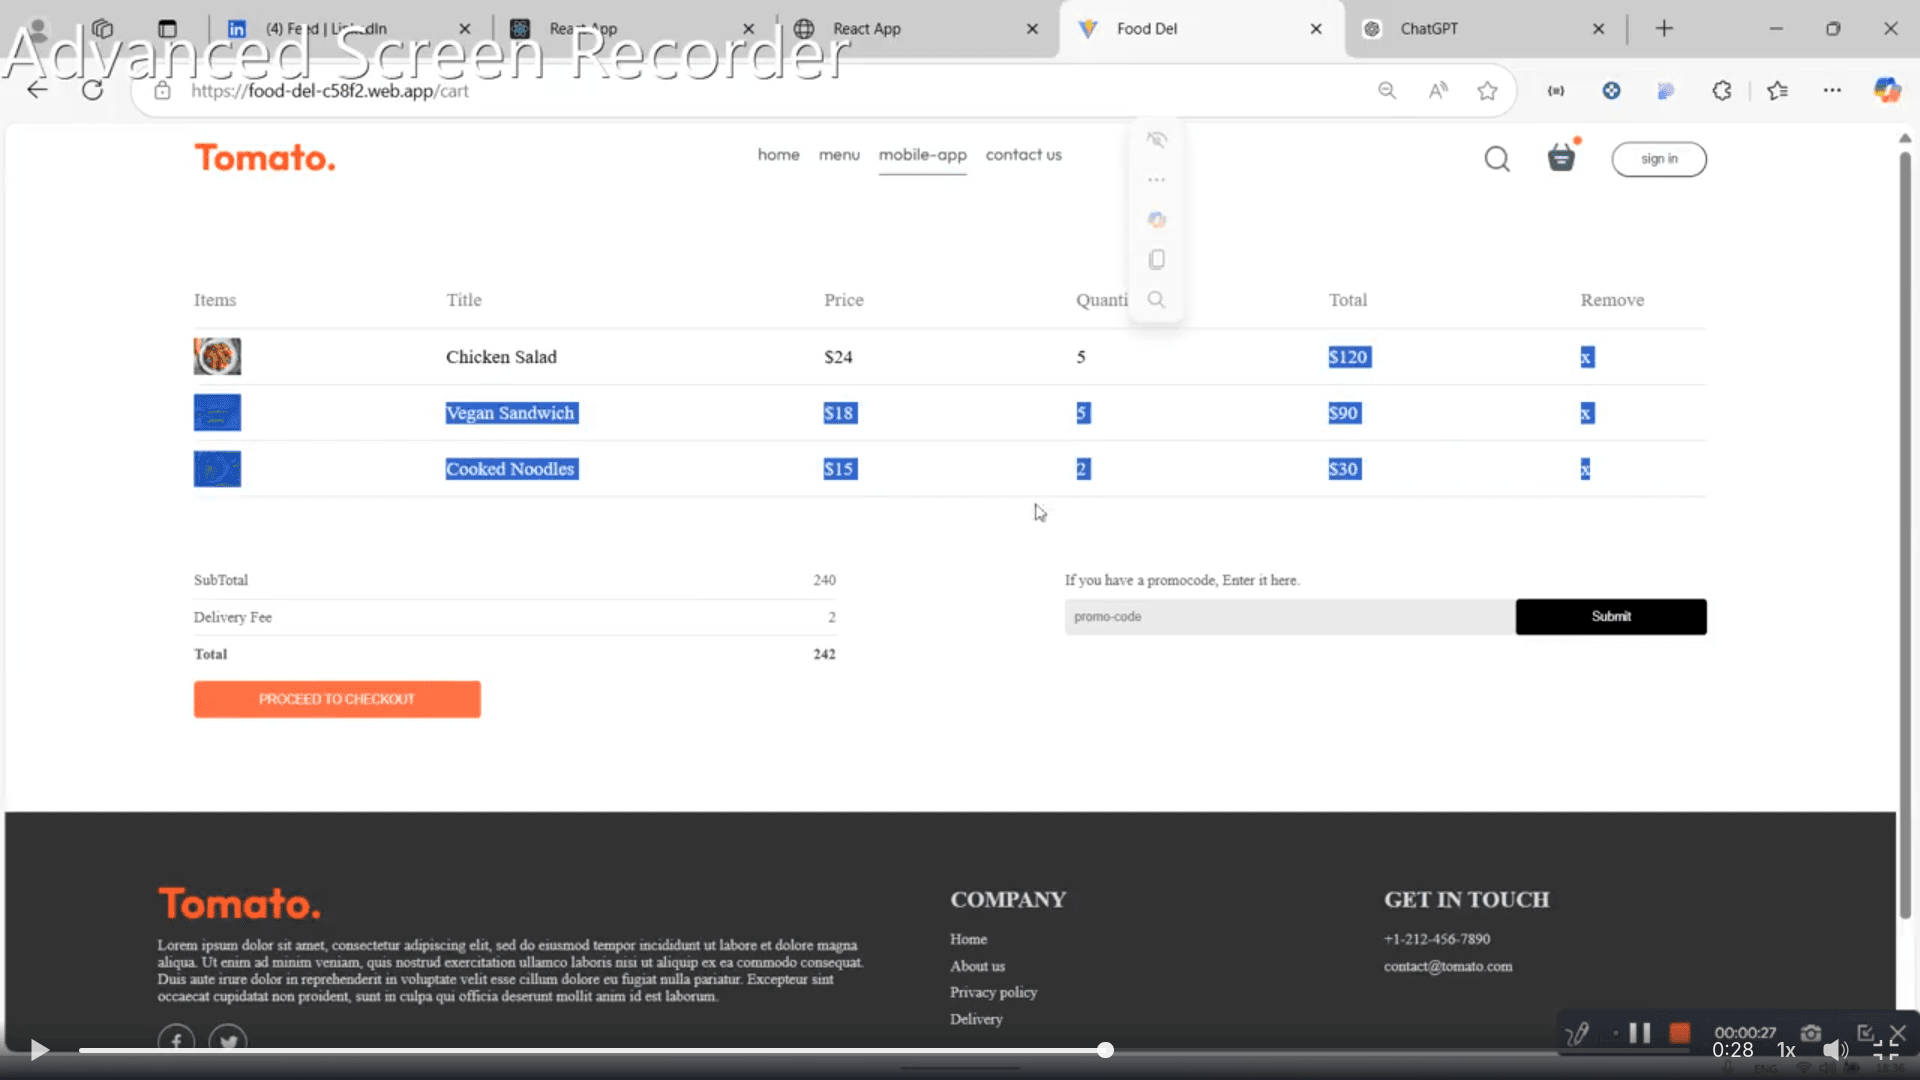The width and height of the screenshot is (1920, 1080).
Task: Open the new tab plus button
Action: (x=1664, y=29)
